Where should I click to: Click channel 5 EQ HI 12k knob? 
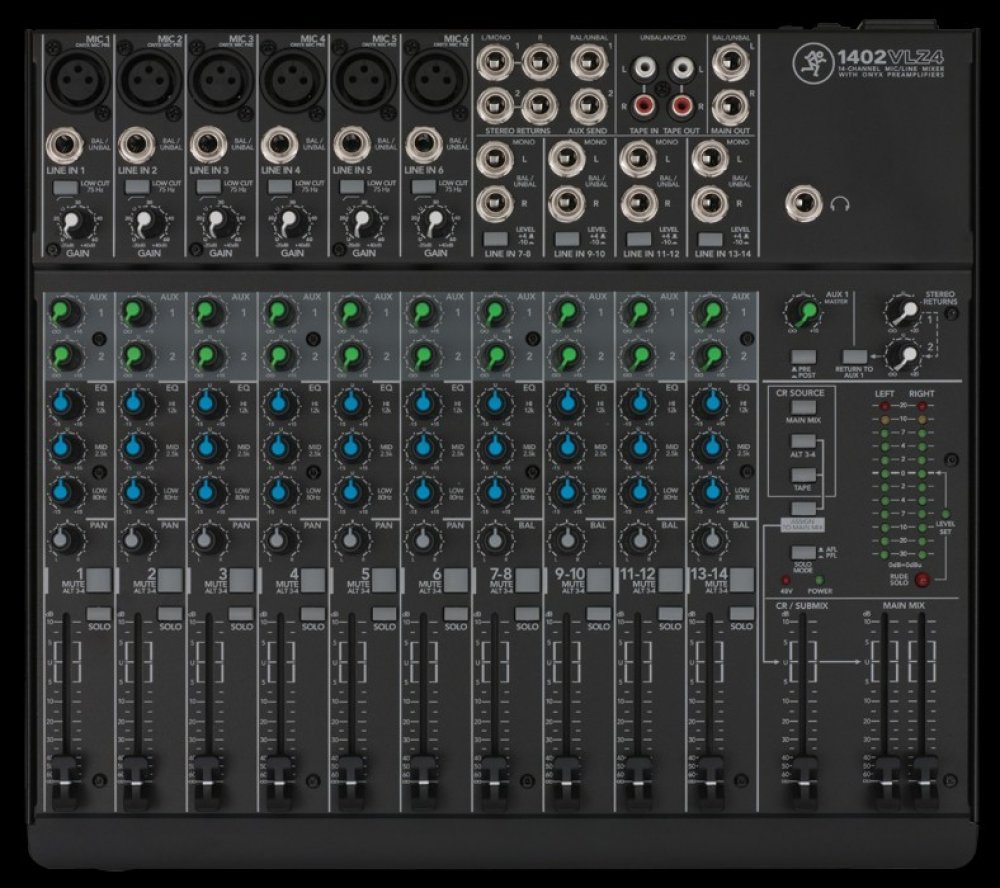tap(350, 403)
